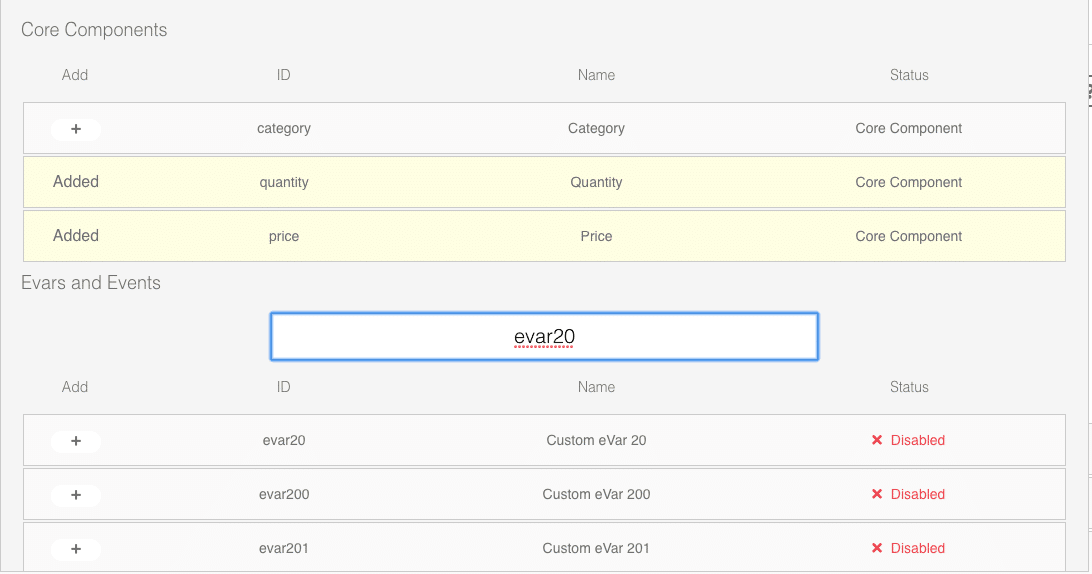The width and height of the screenshot is (1092, 574).
Task: Click Disabled status for evar201
Action: 917,548
